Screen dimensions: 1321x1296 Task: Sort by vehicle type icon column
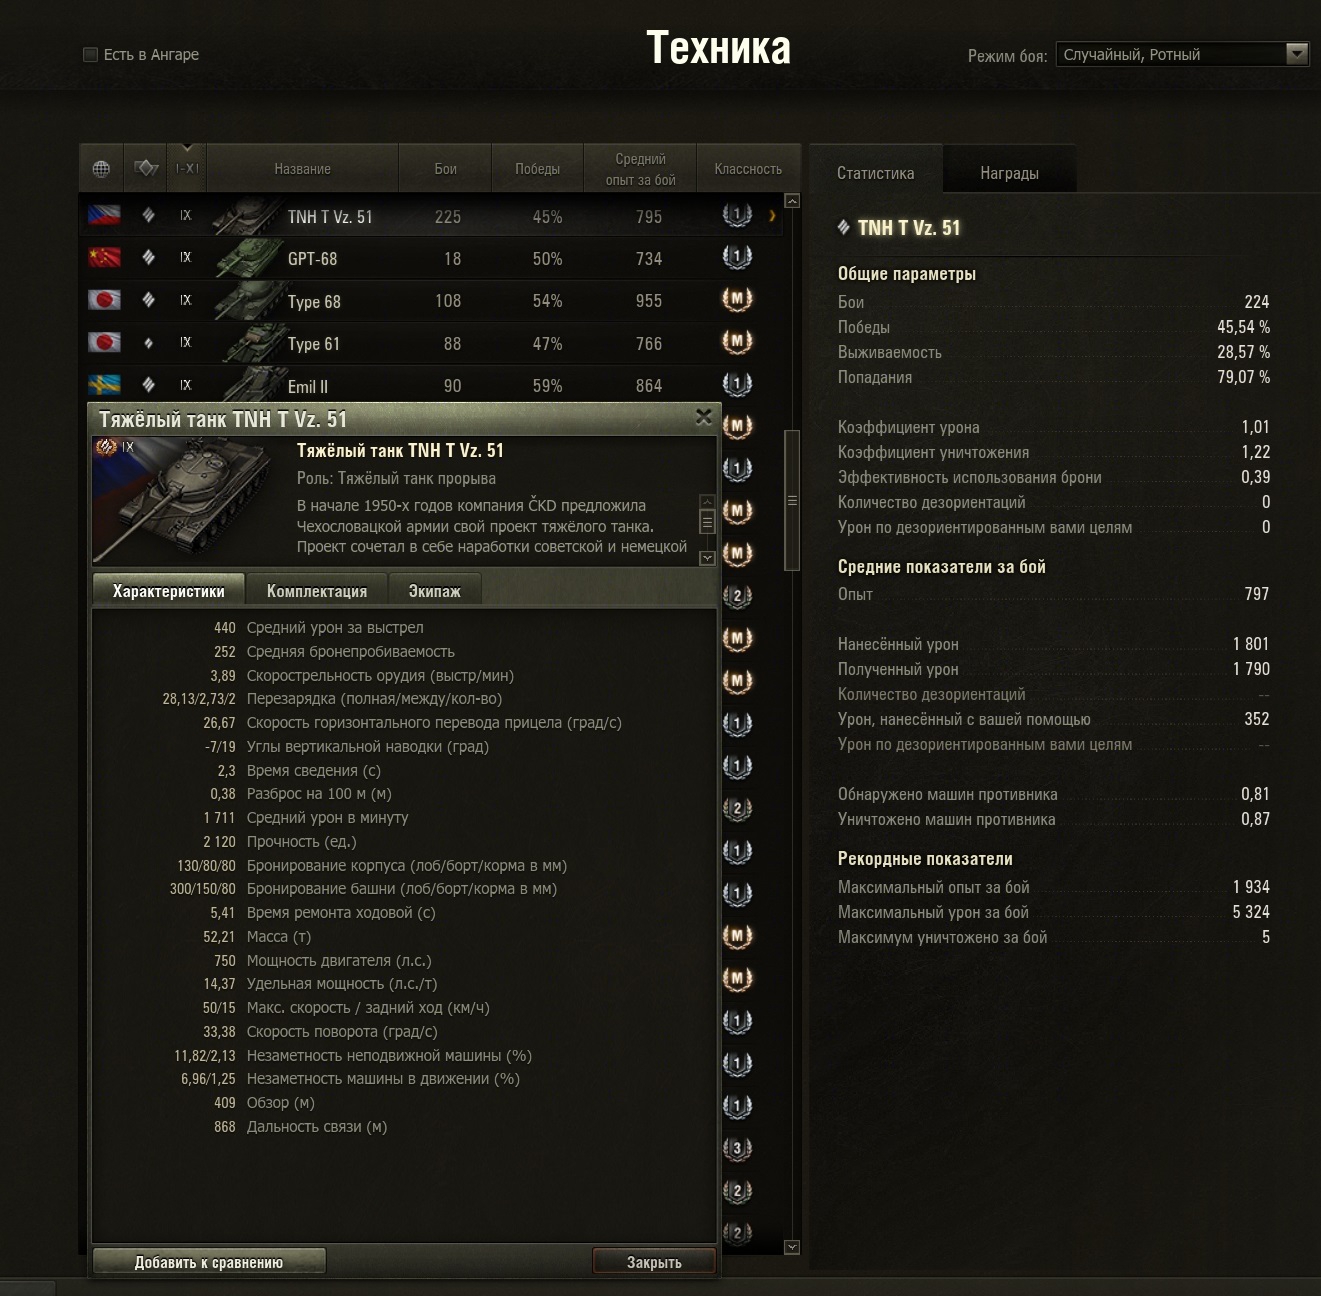(146, 168)
